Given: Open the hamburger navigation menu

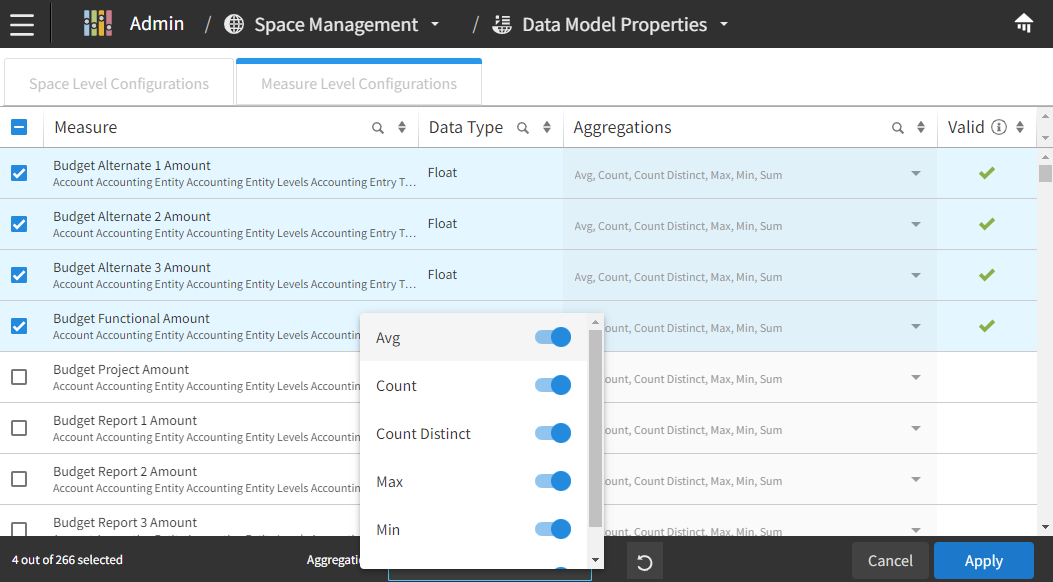Looking at the screenshot, I should coord(24,24).
